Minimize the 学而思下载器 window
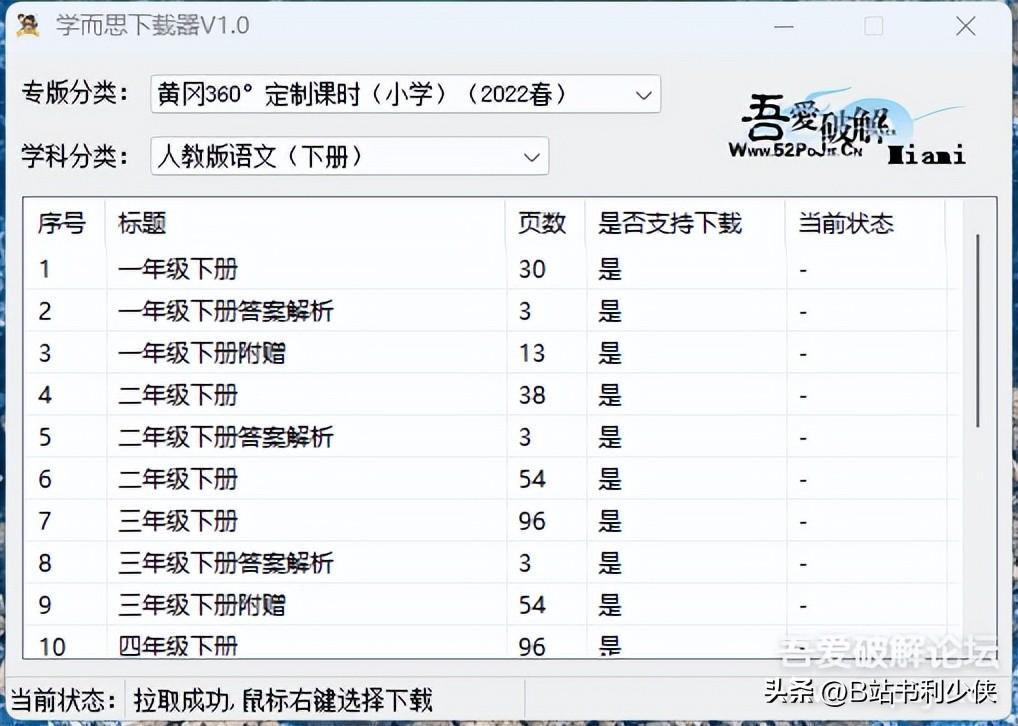Viewport: 1018px width, 726px height. [784, 27]
